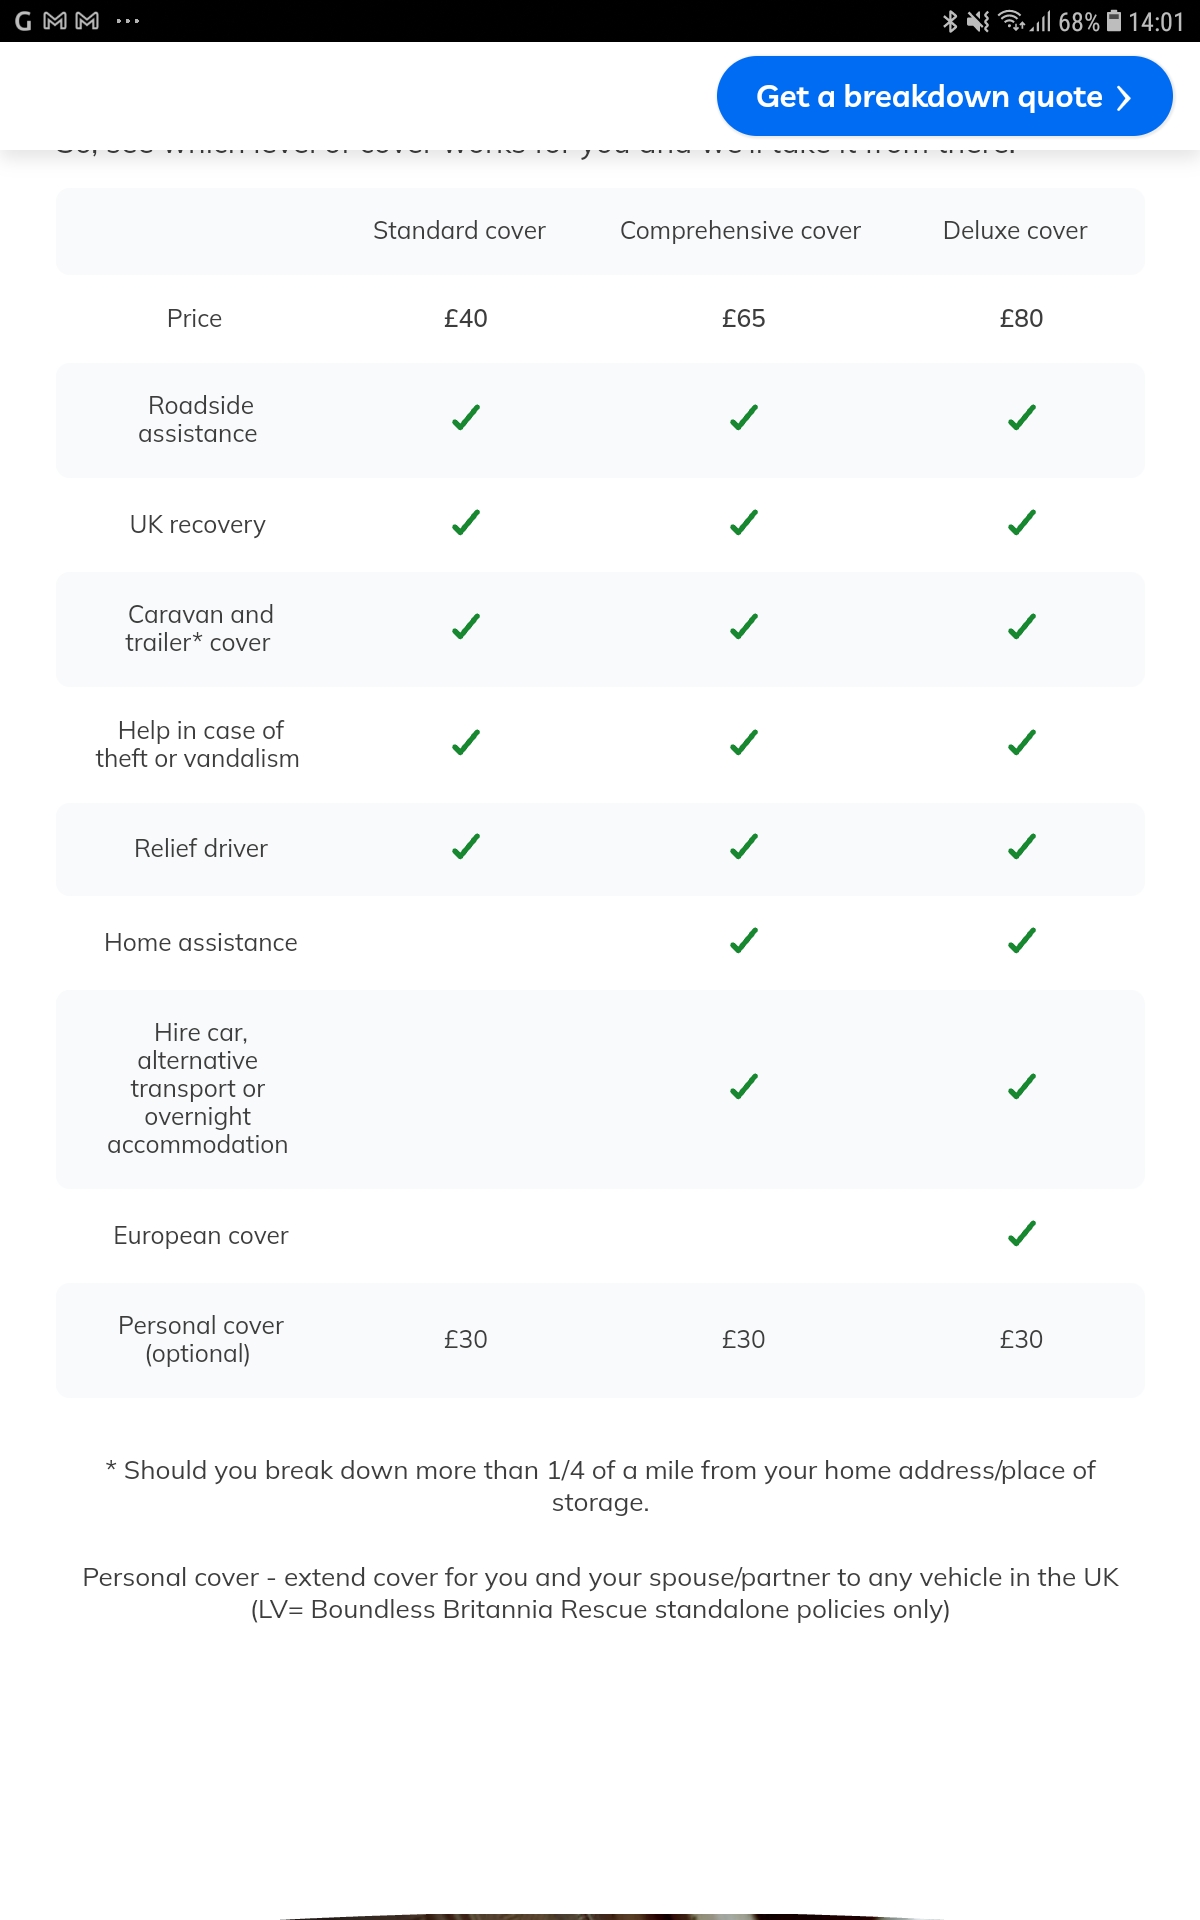
Task: Click the Comprehensive Hire car checkmark
Action: 743,1086
